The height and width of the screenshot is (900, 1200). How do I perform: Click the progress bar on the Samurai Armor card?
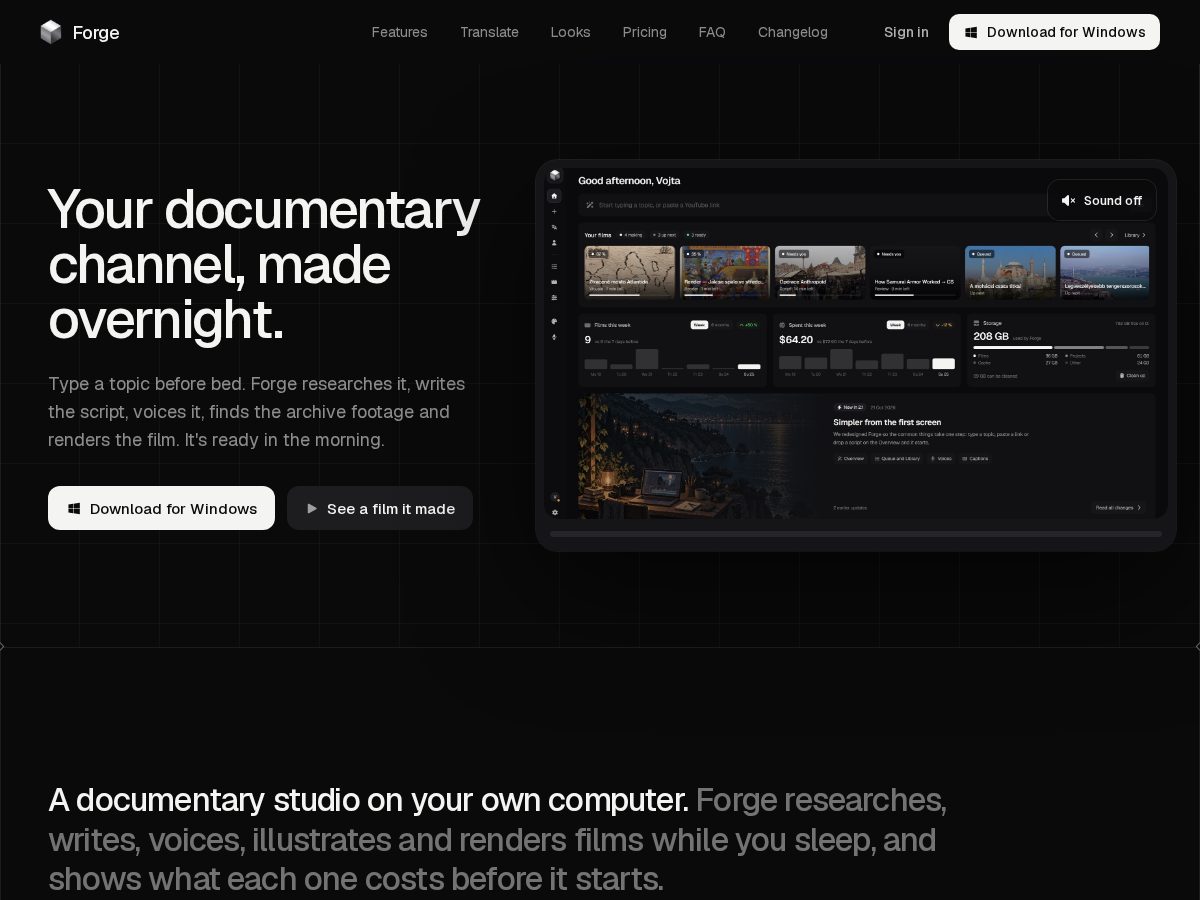915,295
